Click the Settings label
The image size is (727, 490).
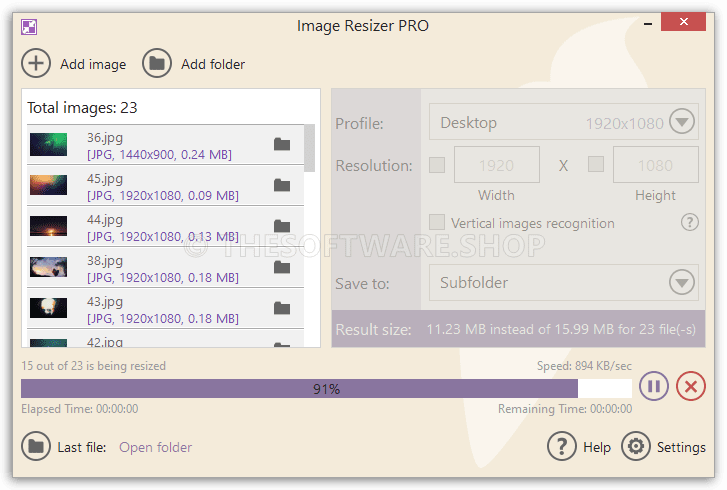coord(681,447)
